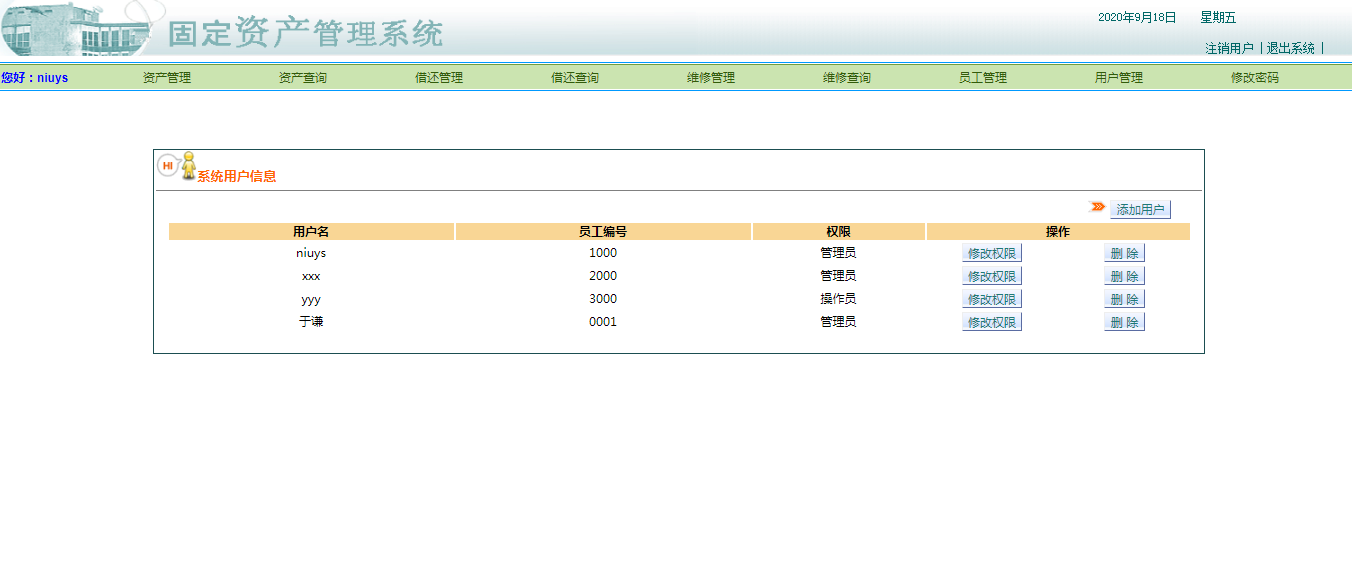Click 修改权限 for user yyy

(x=991, y=299)
